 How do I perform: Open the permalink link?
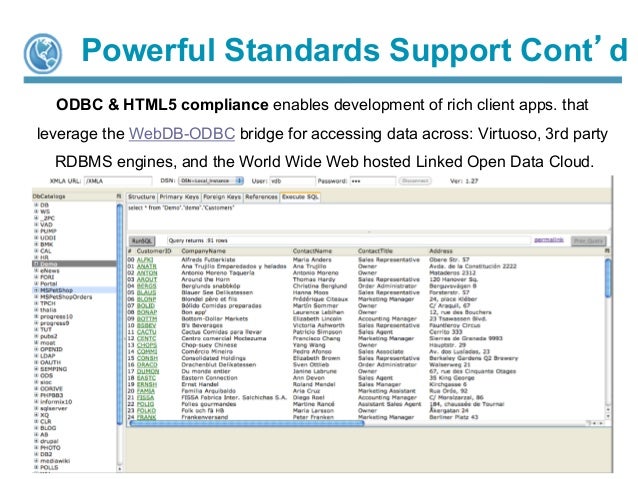coord(548,240)
